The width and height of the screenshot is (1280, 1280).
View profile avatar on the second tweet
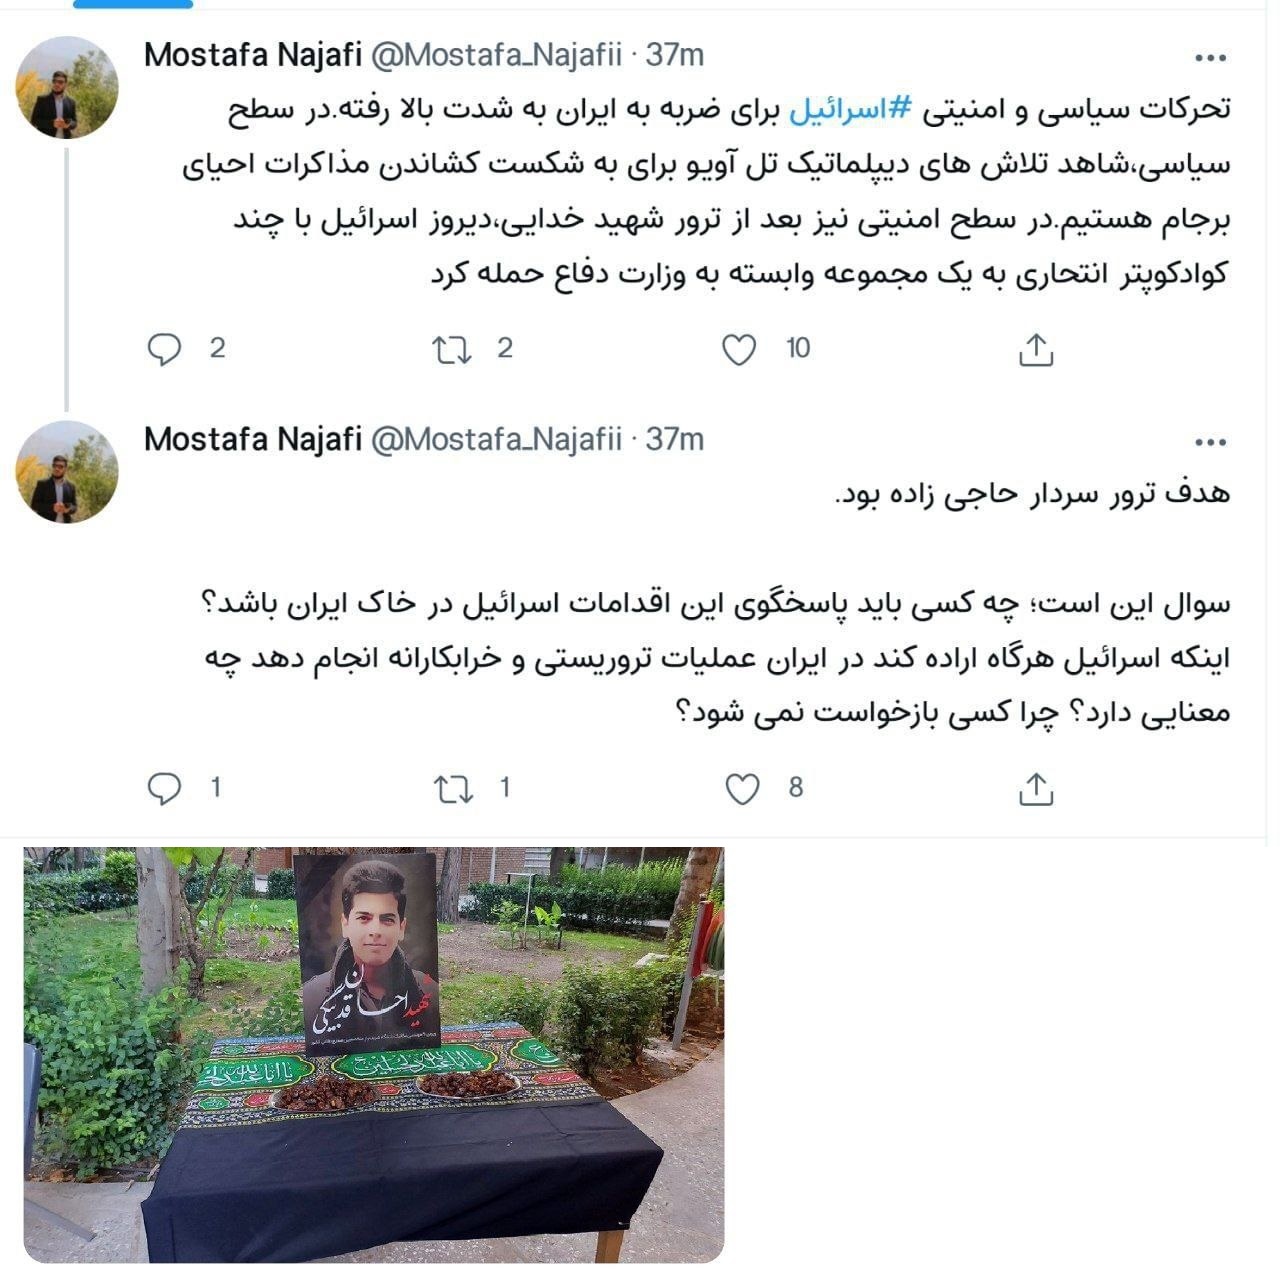(x=67, y=472)
